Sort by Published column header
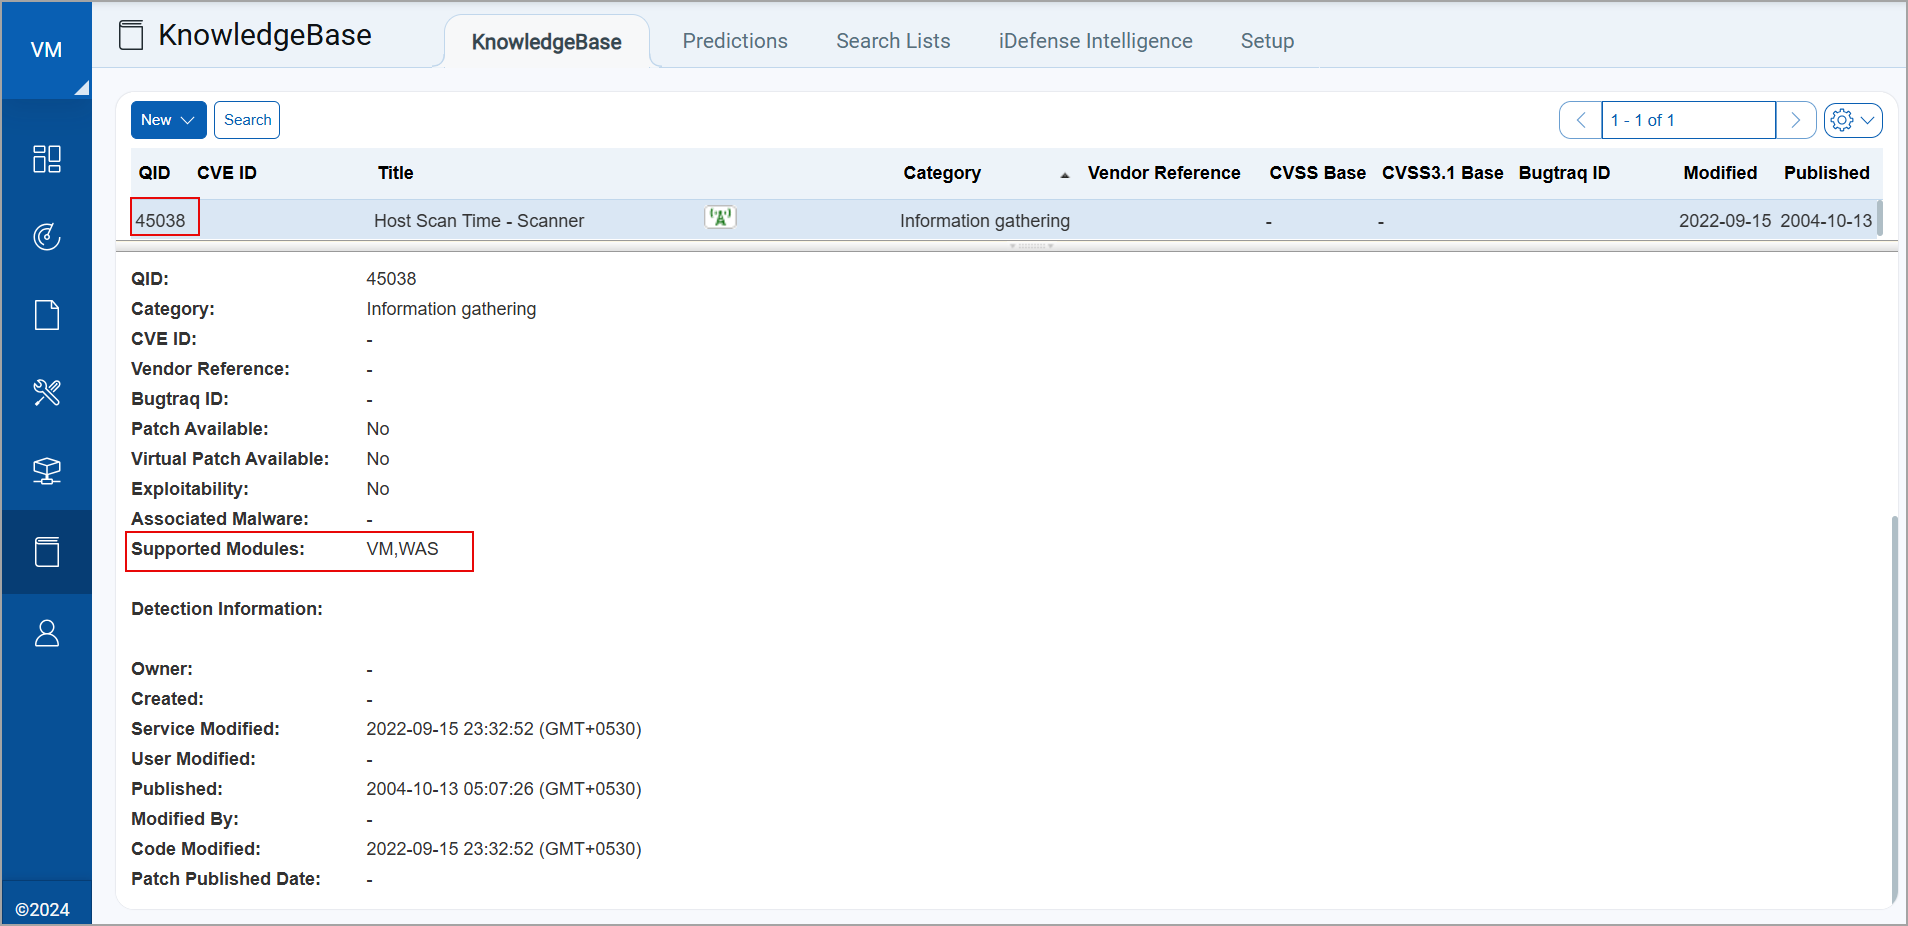The image size is (1908, 926). [x=1826, y=173]
